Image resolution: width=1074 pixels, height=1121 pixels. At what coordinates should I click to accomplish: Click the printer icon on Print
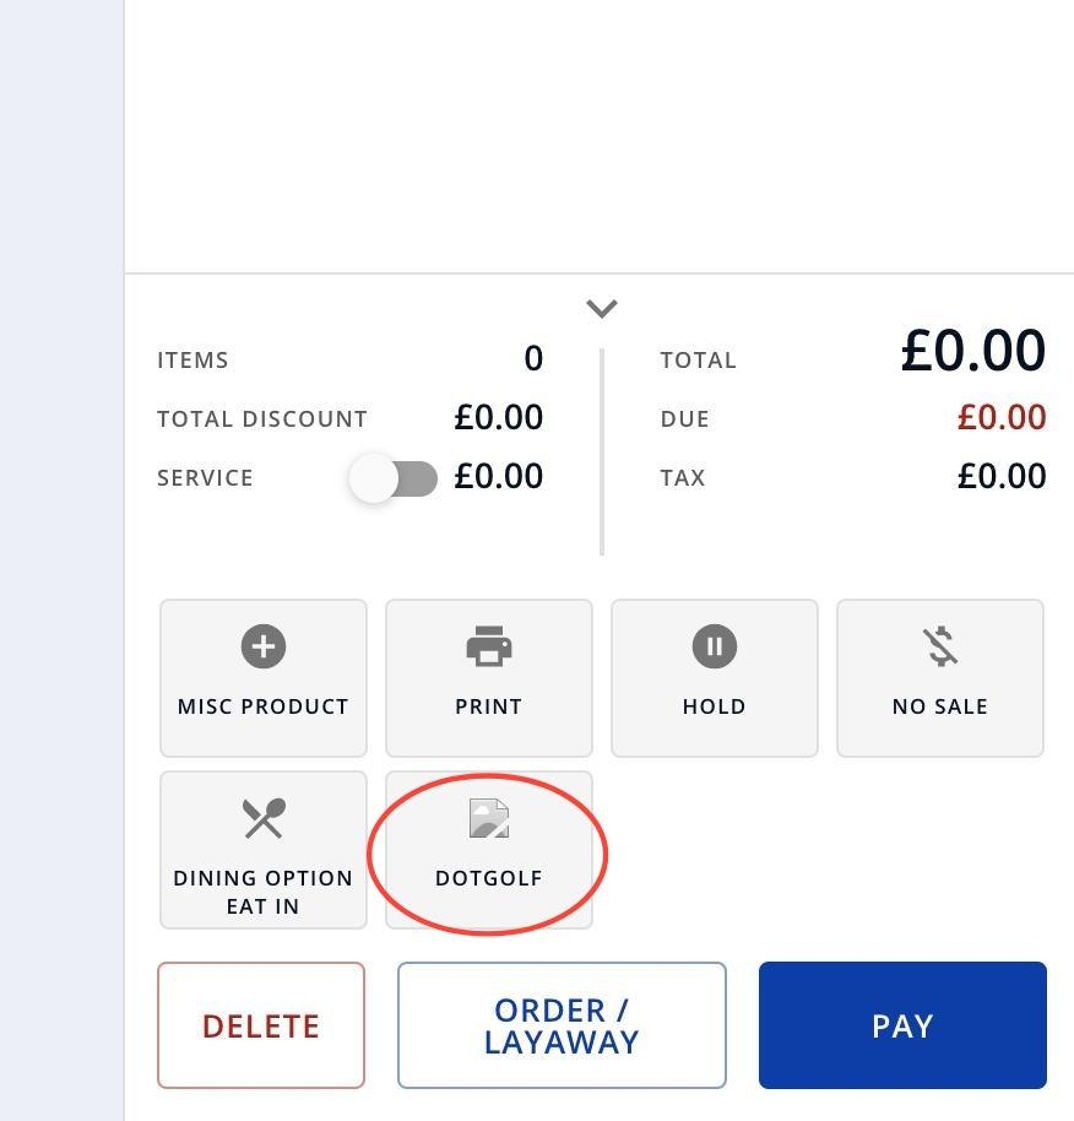[488, 646]
